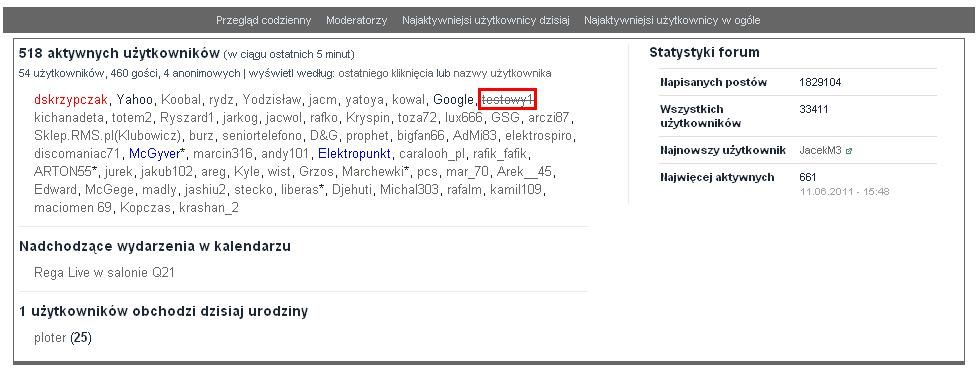
Task: Open Kopczas user profile
Action: point(145,207)
